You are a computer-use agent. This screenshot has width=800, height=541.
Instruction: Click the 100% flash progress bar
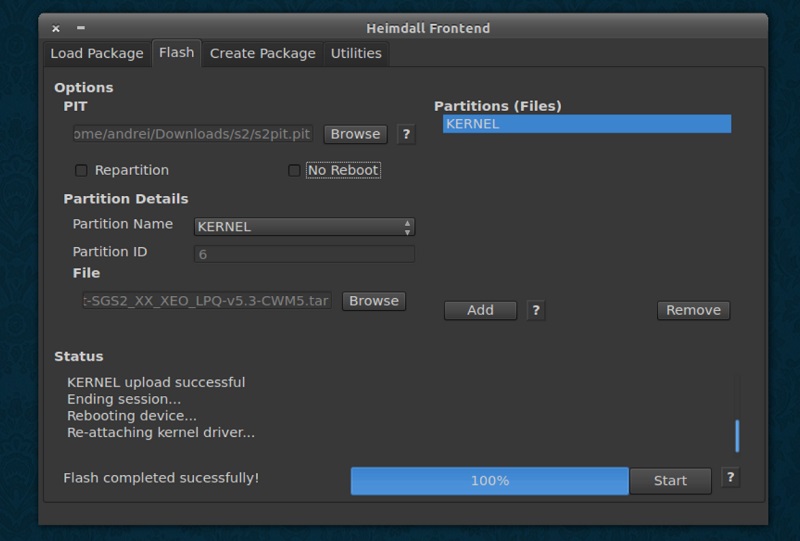click(x=489, y=481)
